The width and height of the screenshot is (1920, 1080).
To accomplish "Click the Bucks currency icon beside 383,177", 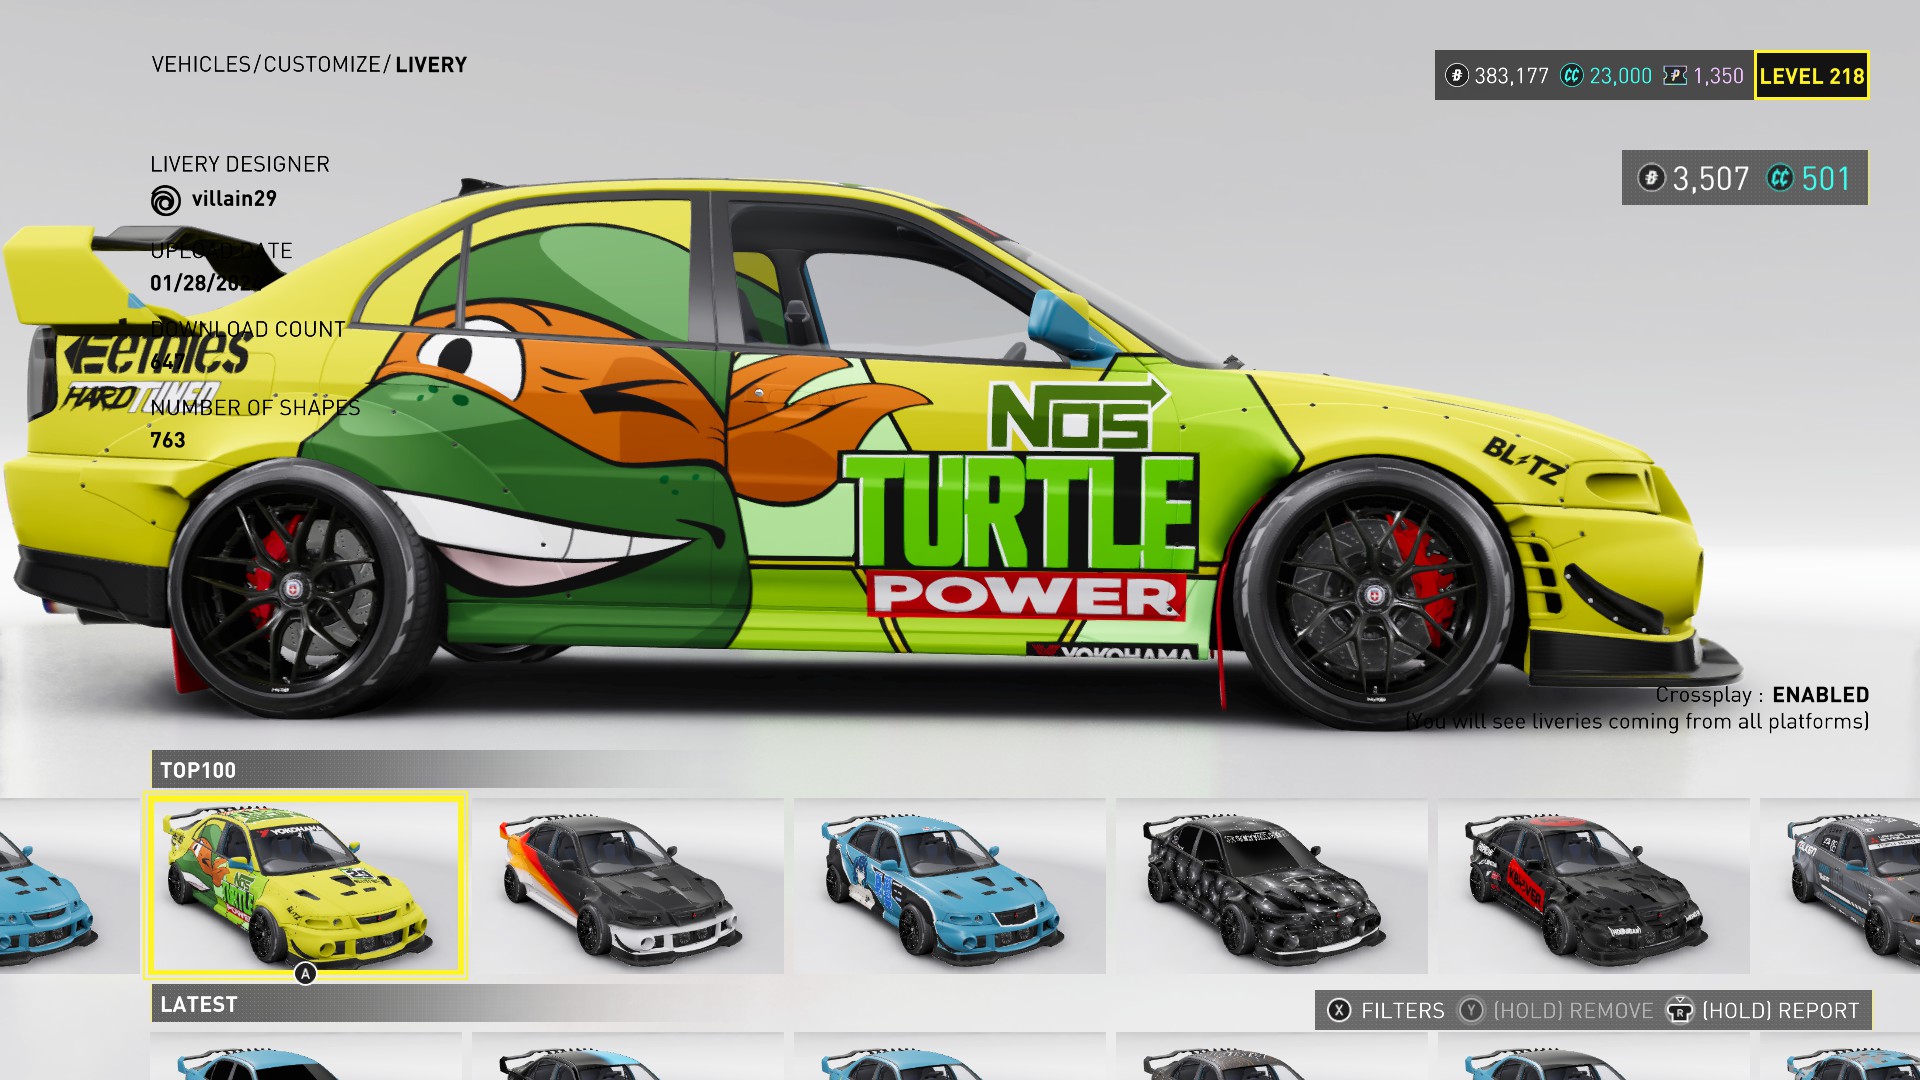I will pos(1457,75).
